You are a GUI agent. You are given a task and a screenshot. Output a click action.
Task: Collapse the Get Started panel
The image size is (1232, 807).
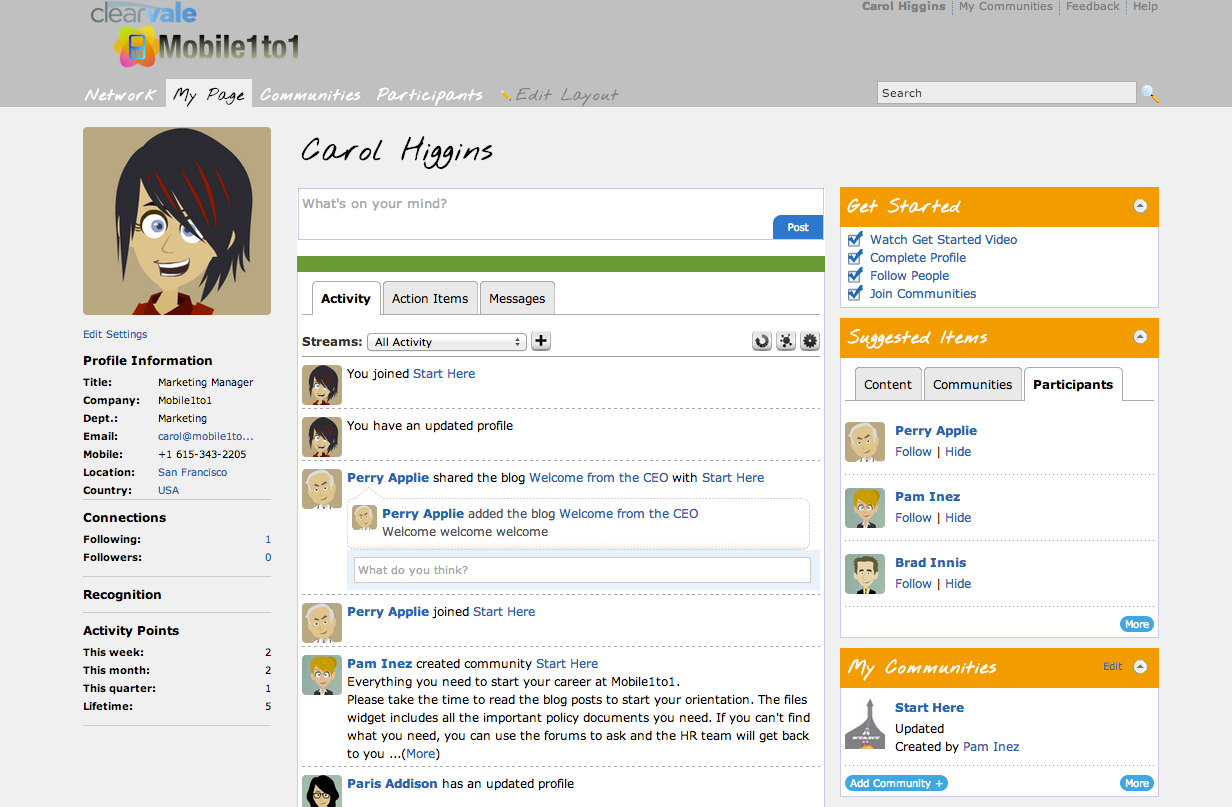(1140, 206)
